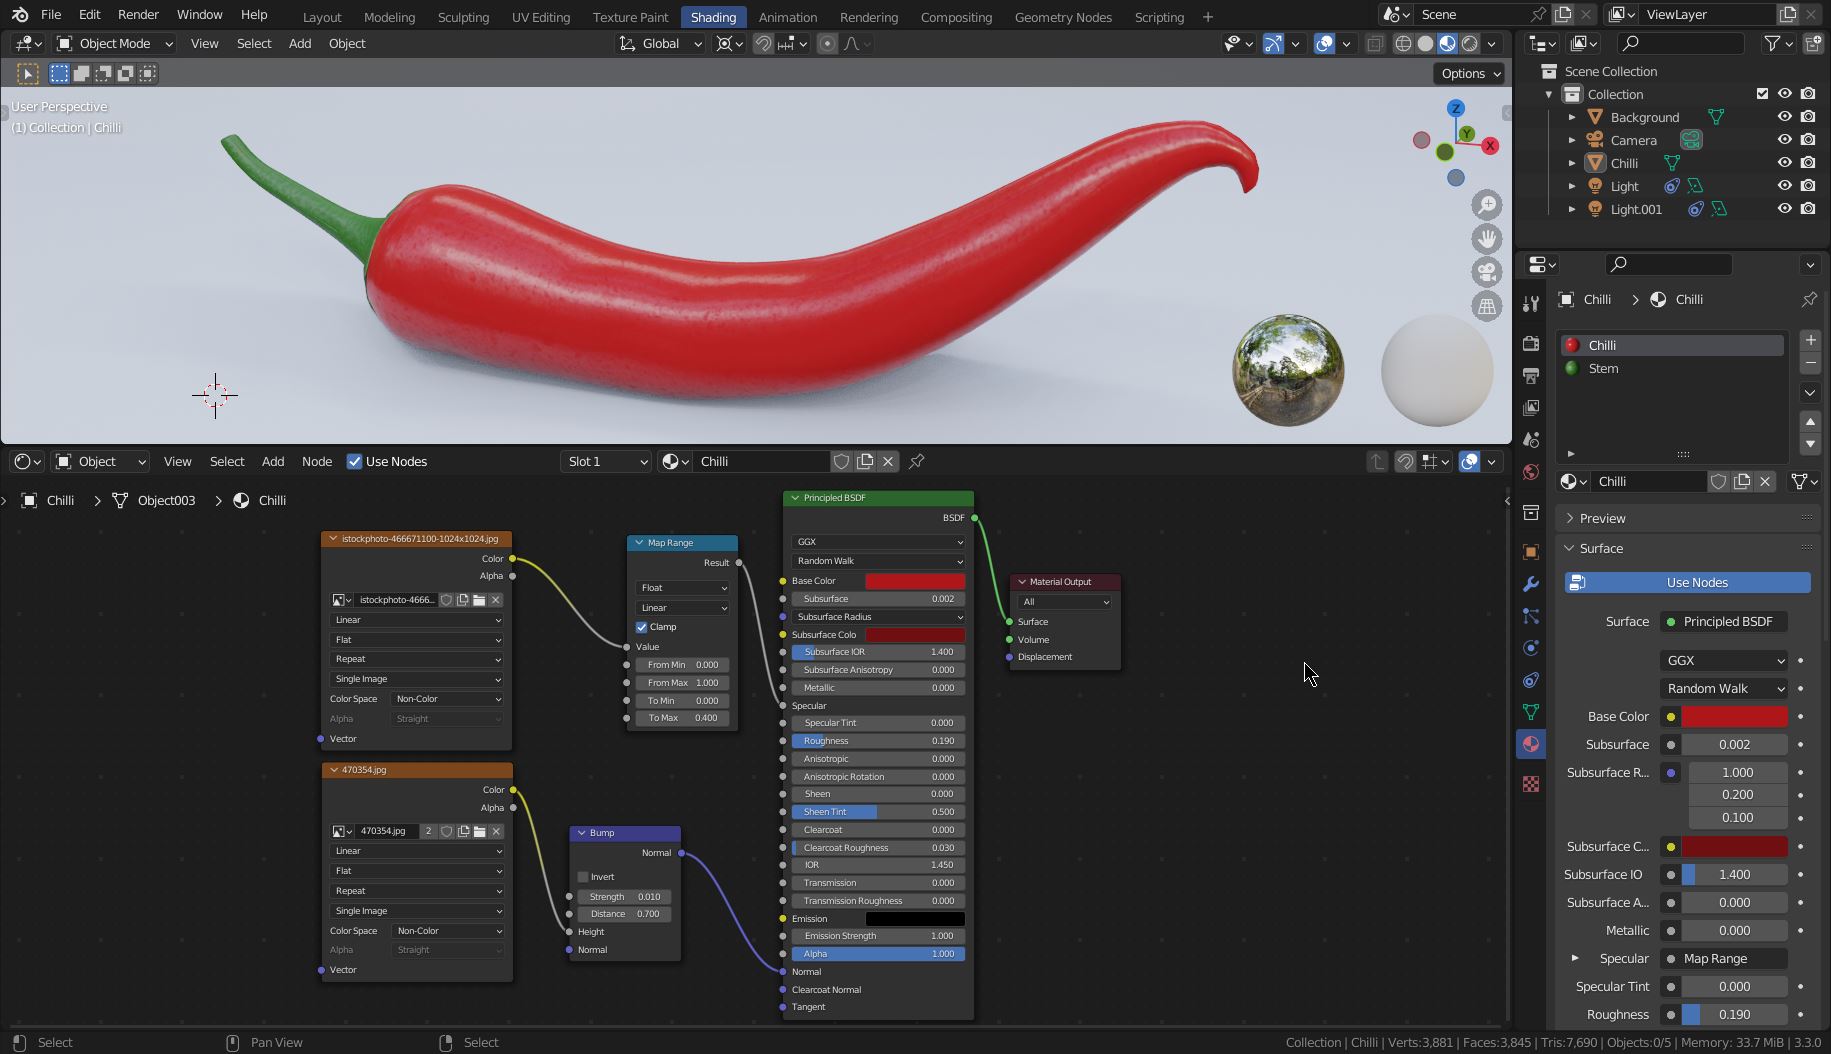Enable Invert checkbox in Bump node
Viewport: 1831px width, 1054px height.
pos(583,877)
